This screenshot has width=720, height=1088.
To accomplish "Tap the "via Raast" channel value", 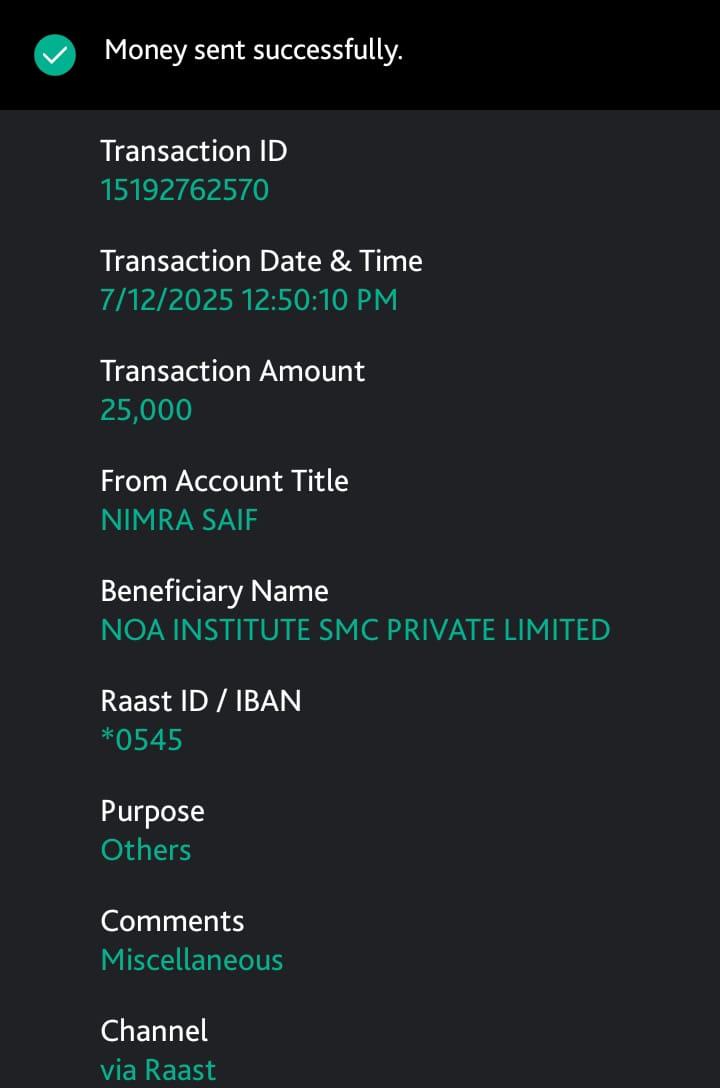I will click(x=158, y=1070).
